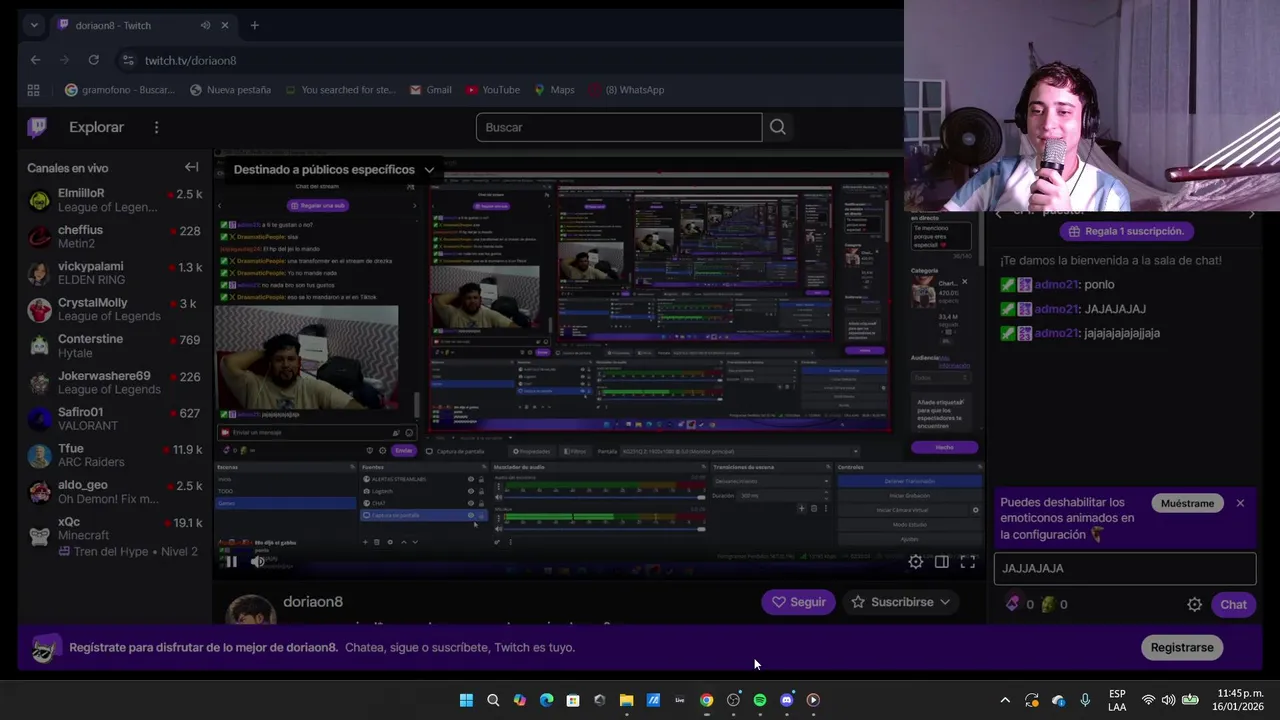Open Tfue ARC Raiders channel

pos(115,456)
